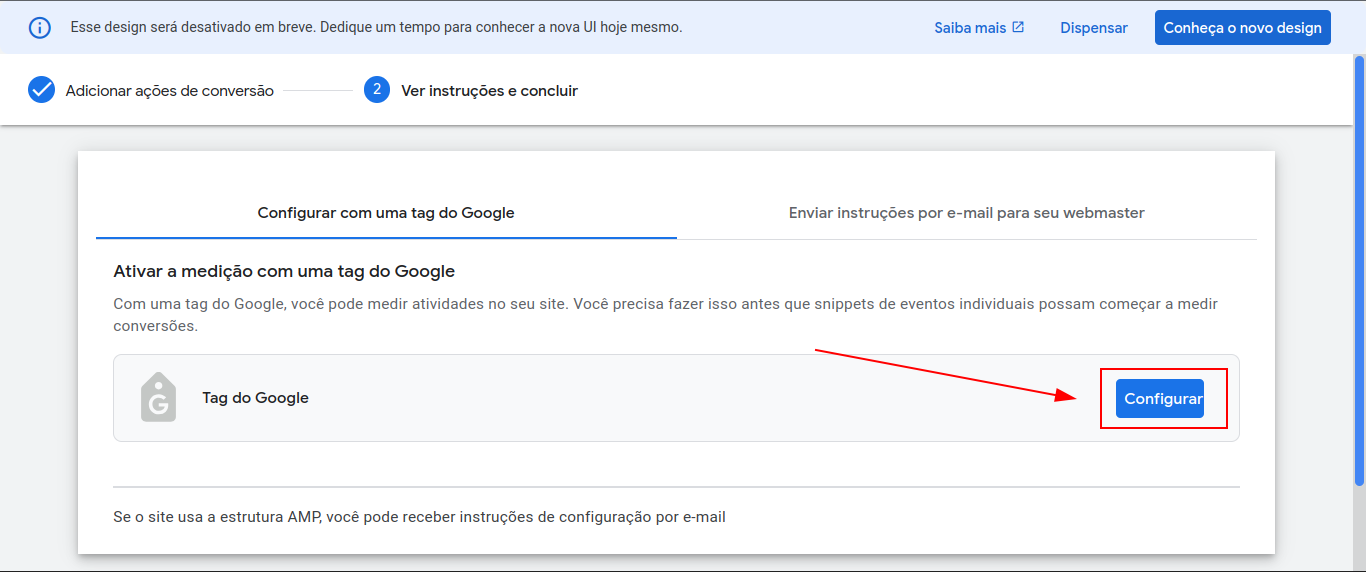Click the AMP instructions text line
This screenshot has width=1366, height=572.
tap(420, 517)
